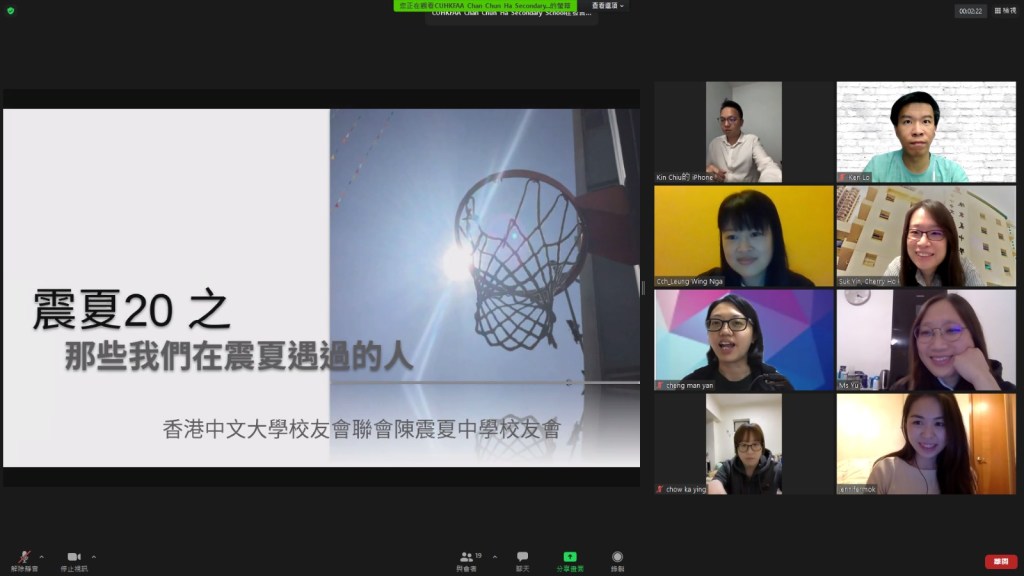Expand video options arrow beside camera
The height and width of the screenshot is (576, 1024).
pyautogui.click(x=94, y=556)
